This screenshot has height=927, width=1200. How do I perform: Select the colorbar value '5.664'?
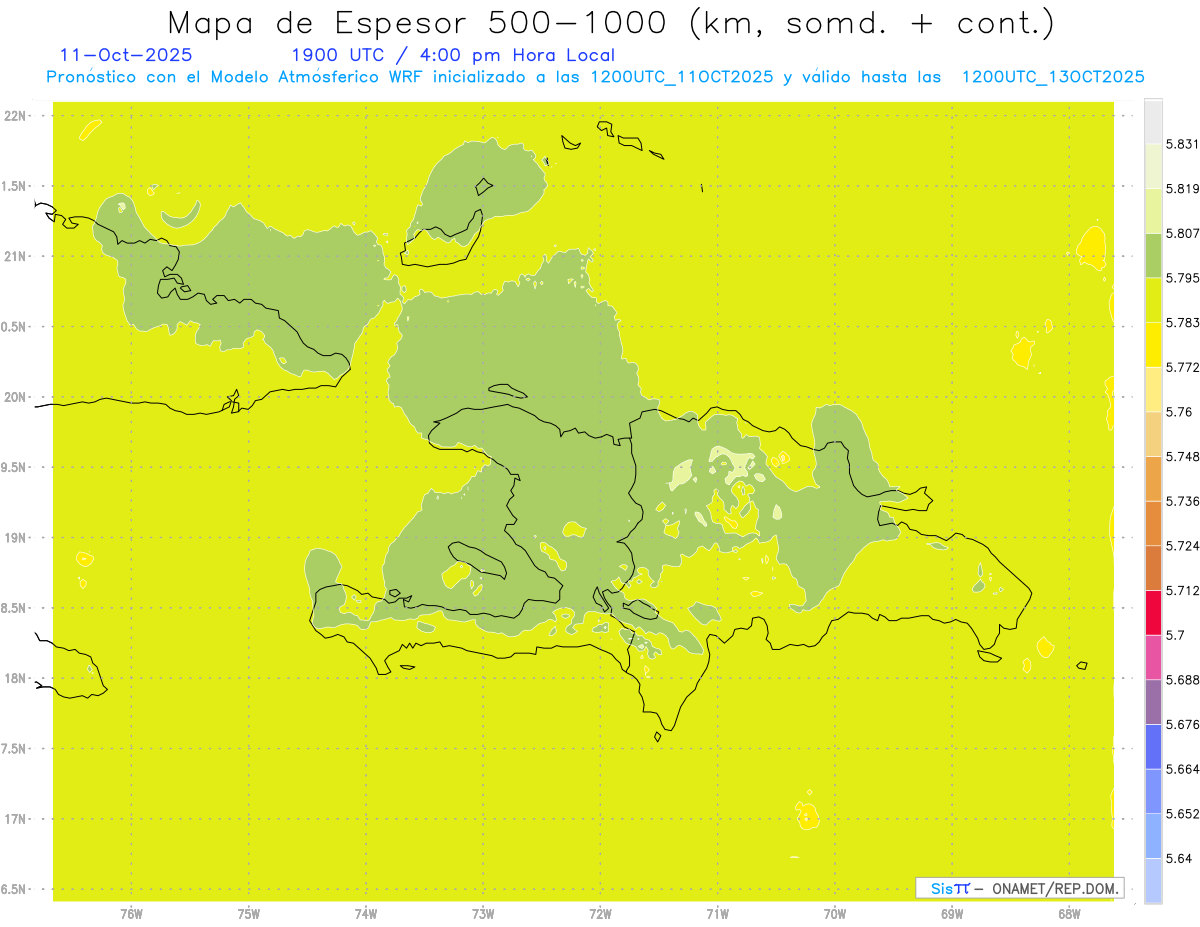[1182, 769]
